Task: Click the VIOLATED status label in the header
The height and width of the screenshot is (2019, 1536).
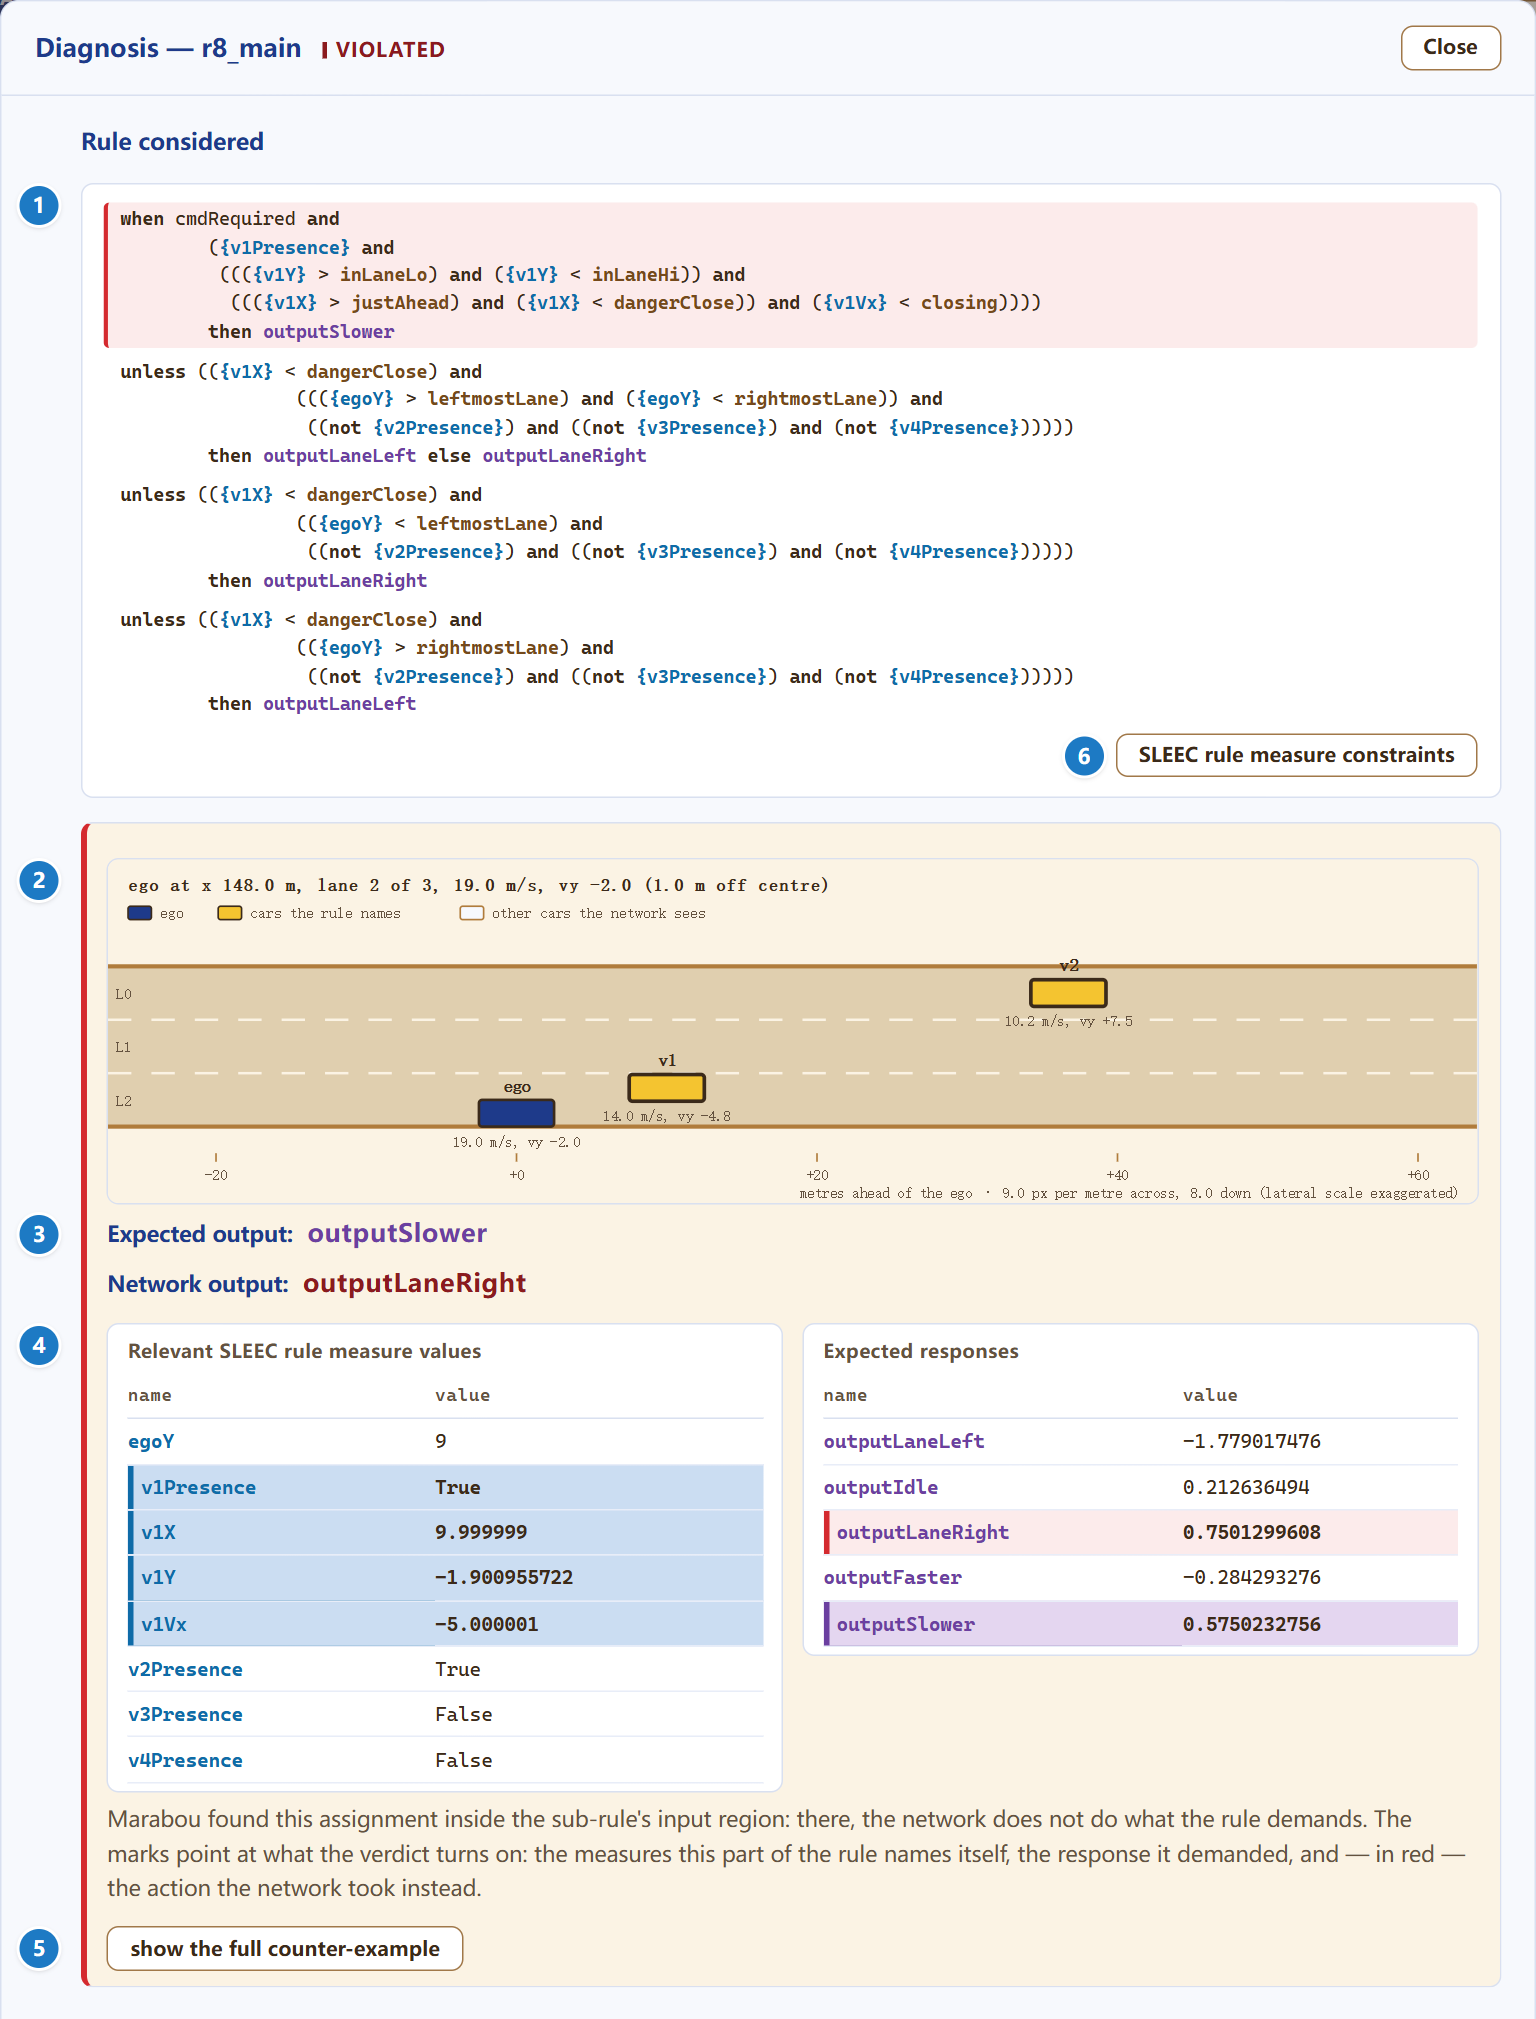Action: click(x=384, y=49)
